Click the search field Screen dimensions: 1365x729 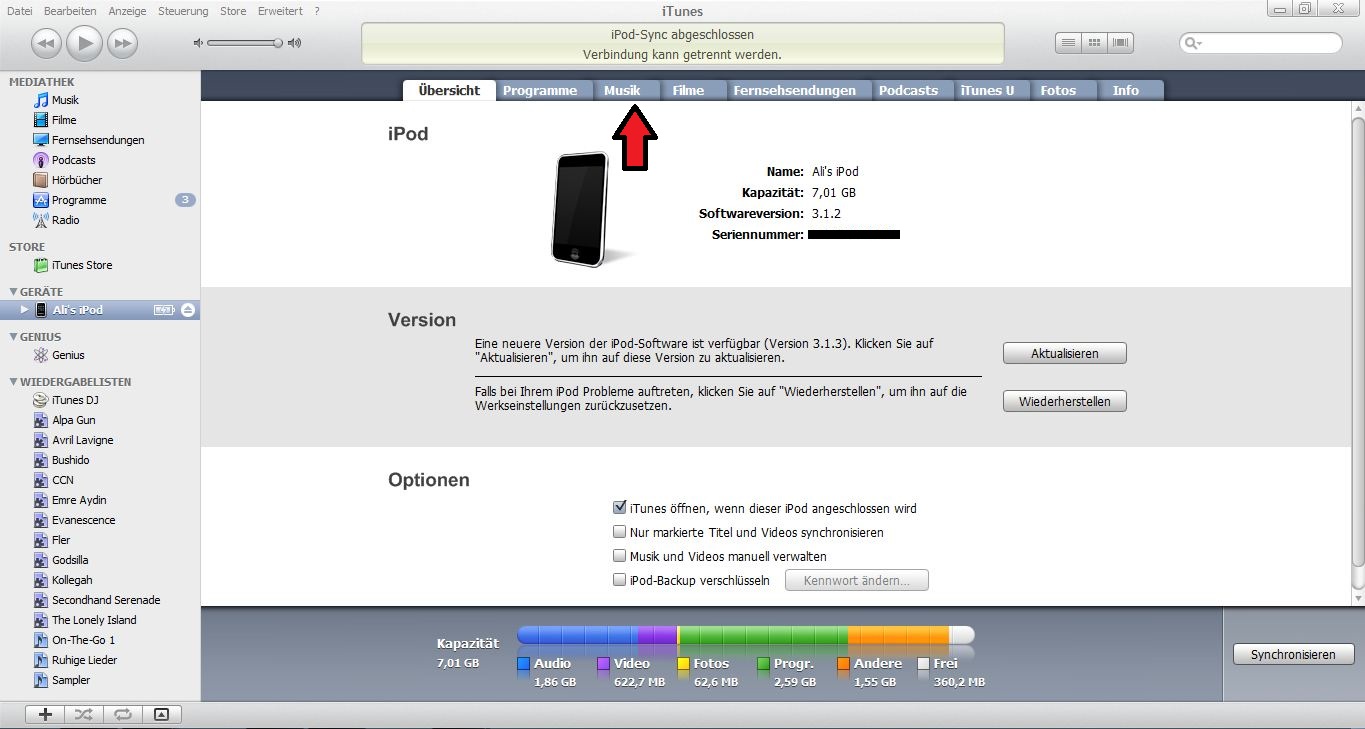pyautogui.click(x=1261, y=43)
